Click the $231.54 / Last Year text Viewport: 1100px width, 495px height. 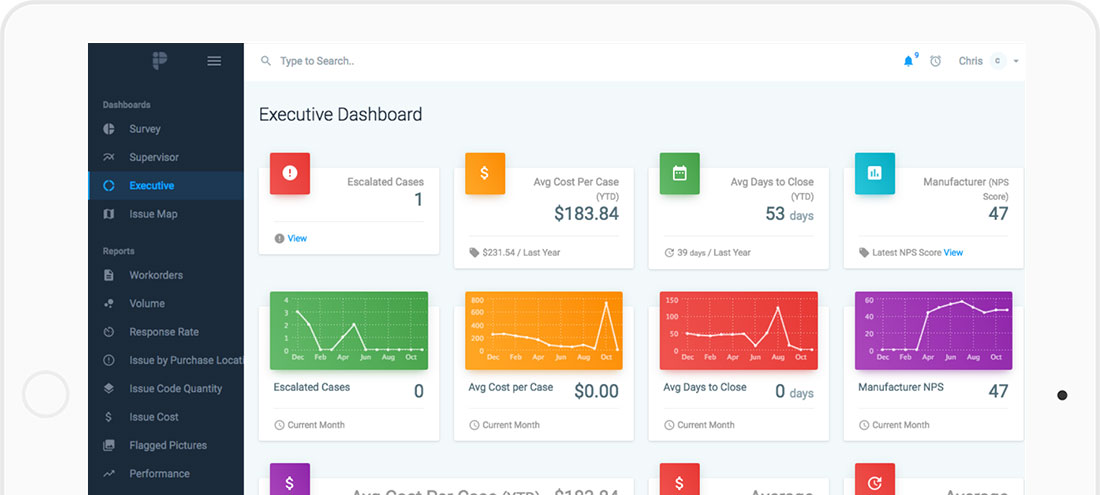(x=521, y=252)
